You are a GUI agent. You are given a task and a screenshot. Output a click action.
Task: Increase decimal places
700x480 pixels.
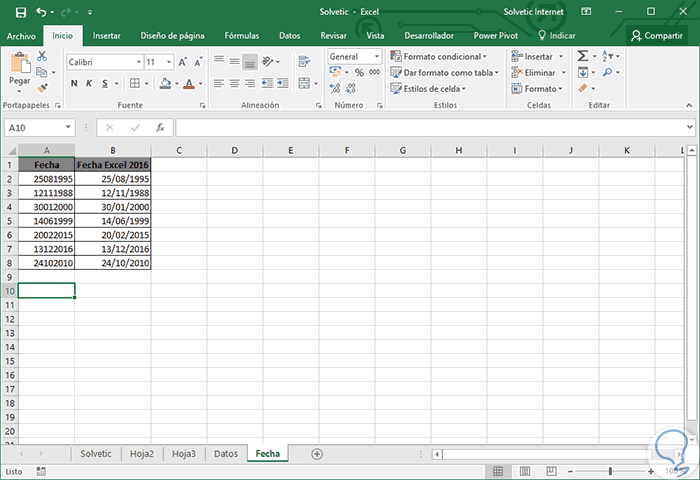335,88
